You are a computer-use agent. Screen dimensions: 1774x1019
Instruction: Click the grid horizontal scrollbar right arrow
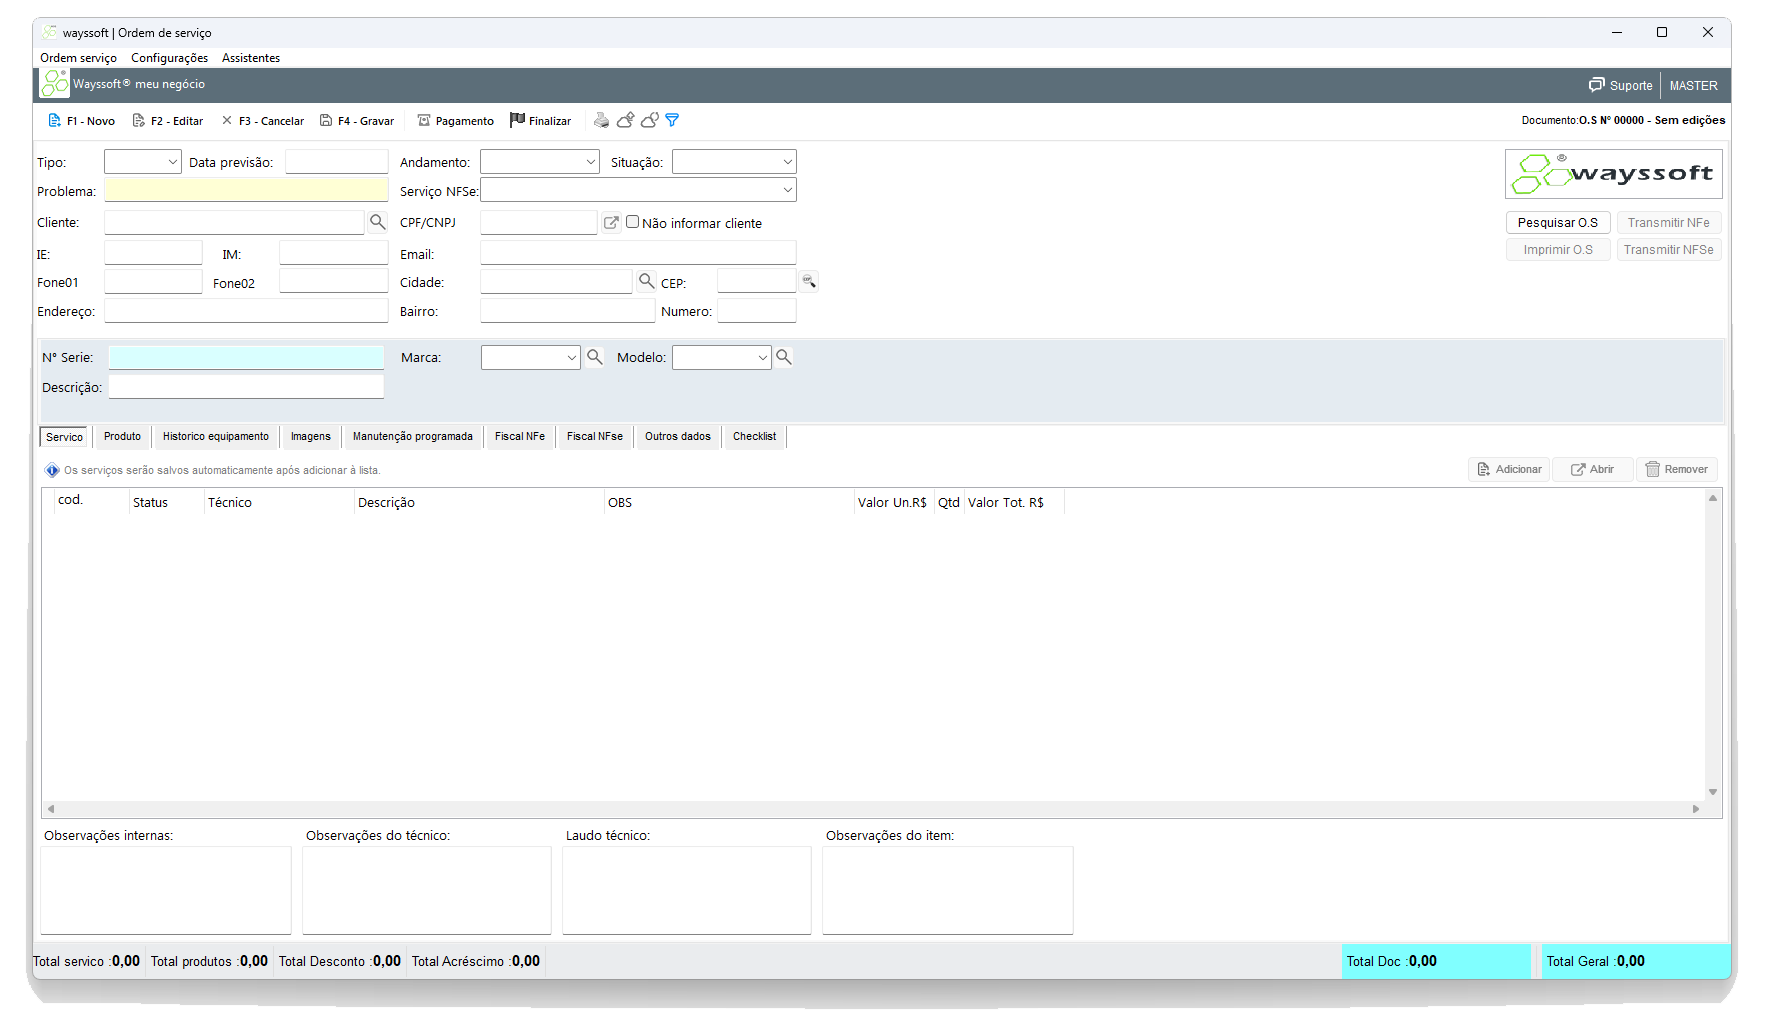tap(1696, 809)
